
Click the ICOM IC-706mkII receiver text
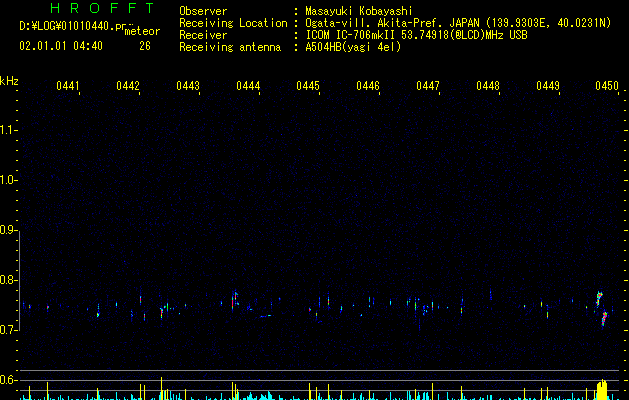[x=351, y=35]
